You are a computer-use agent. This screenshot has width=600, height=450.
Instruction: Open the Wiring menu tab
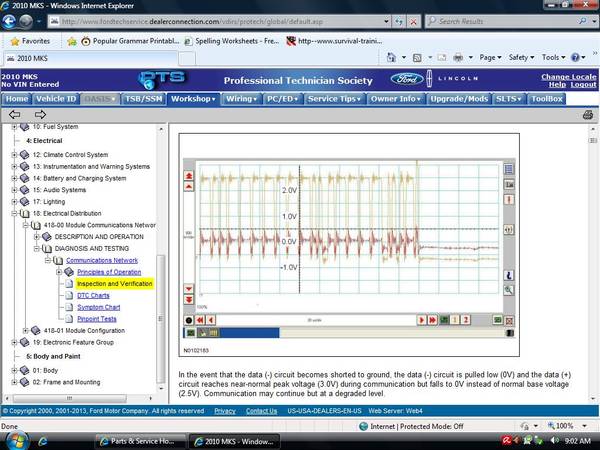(x=241, y=99)
